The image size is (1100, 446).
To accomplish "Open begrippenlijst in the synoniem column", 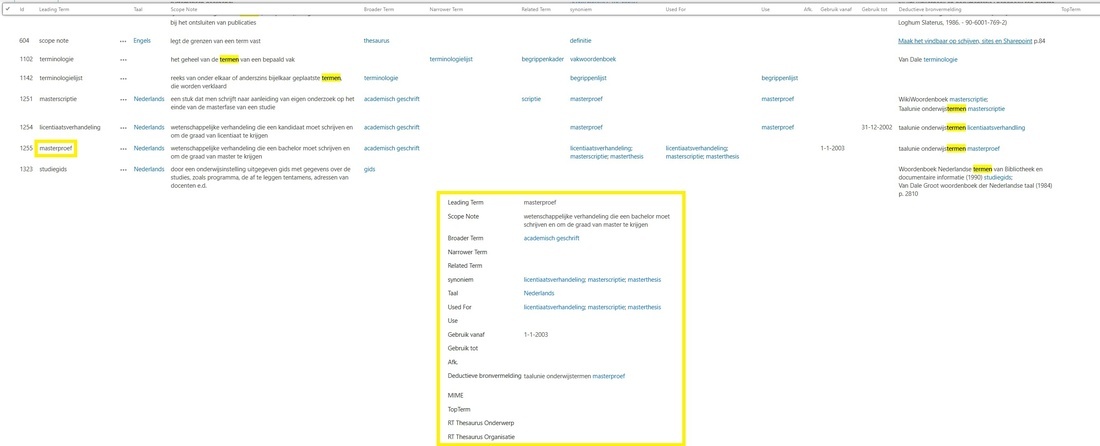I will coord(588,78).
